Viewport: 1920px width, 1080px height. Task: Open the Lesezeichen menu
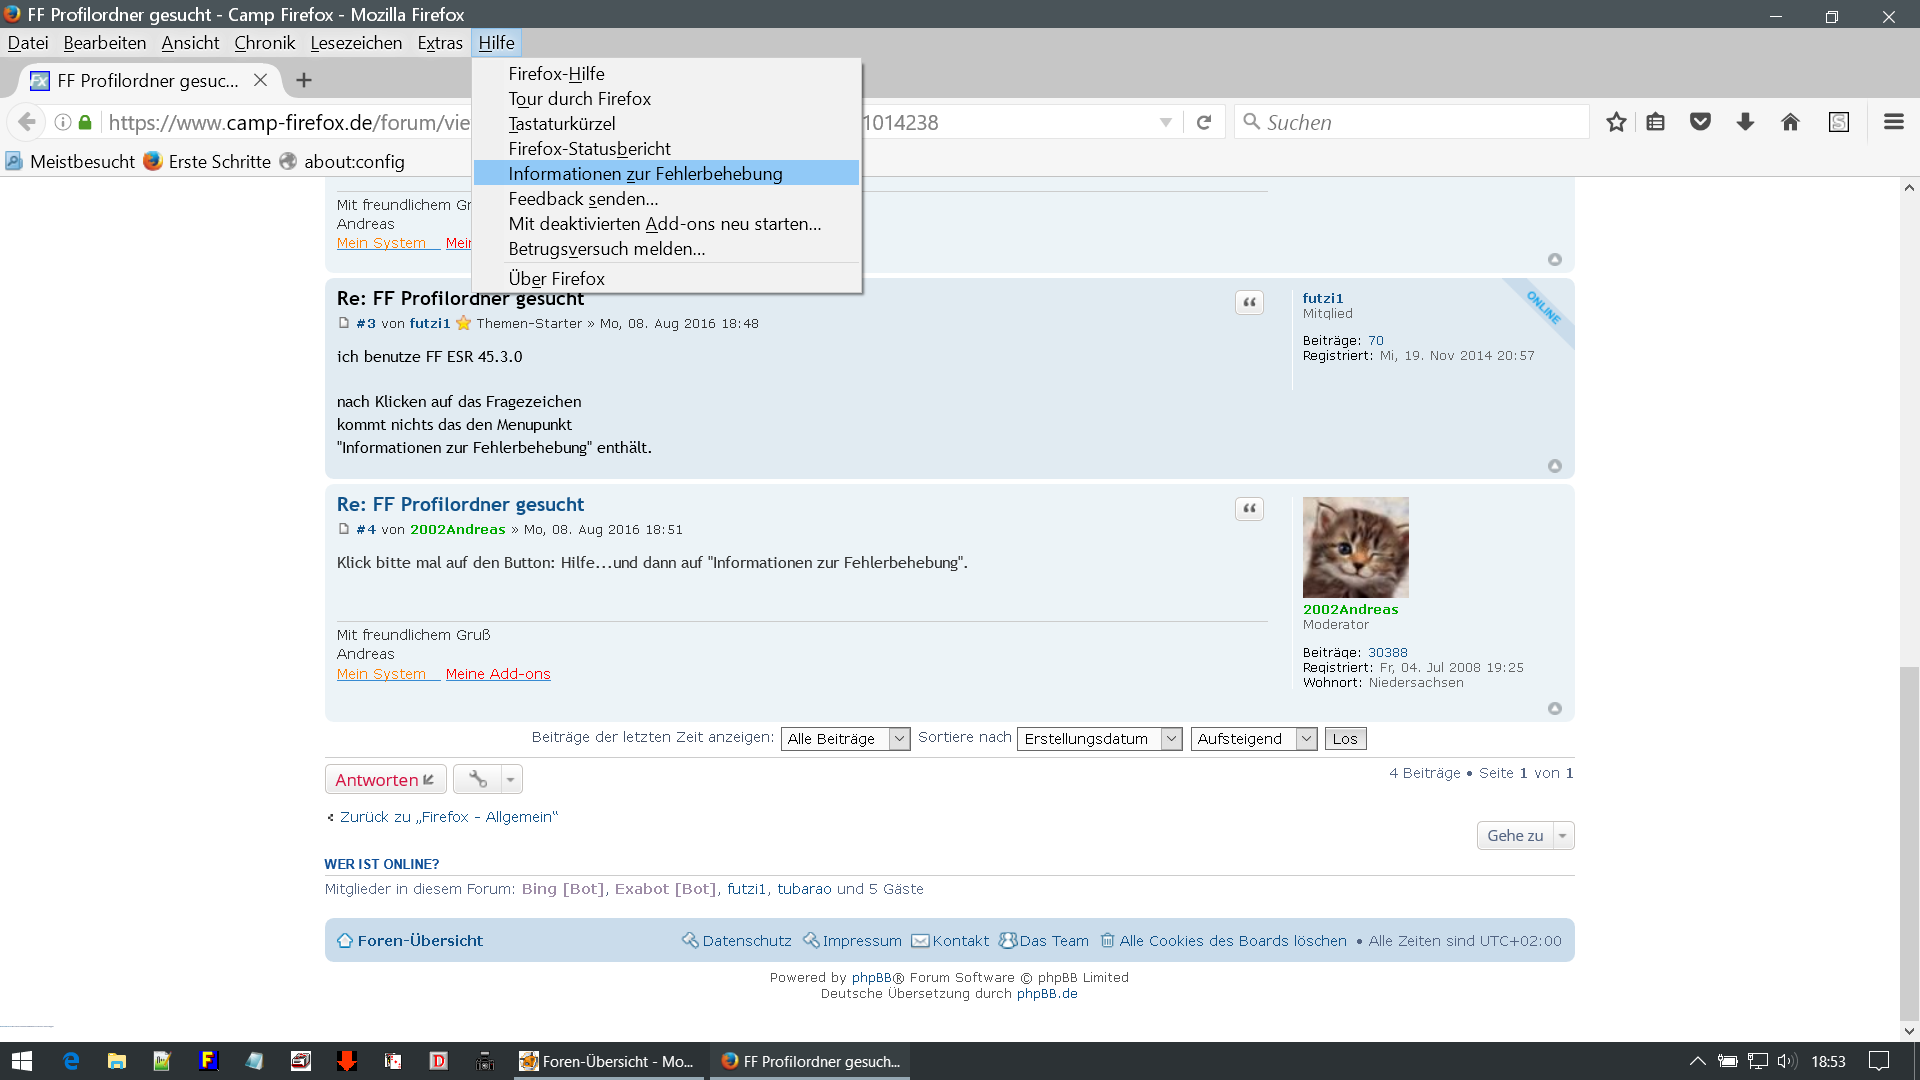coord(356,43)
